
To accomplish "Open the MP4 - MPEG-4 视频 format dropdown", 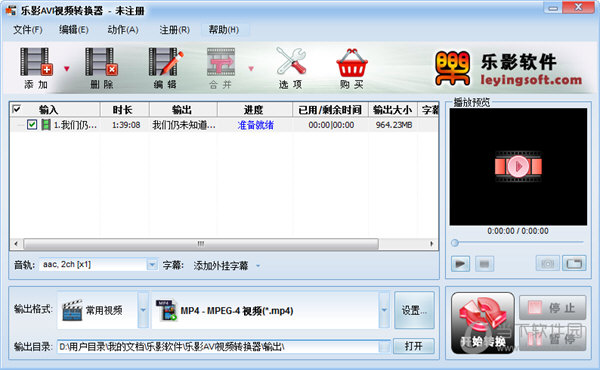I will [384, 310].
